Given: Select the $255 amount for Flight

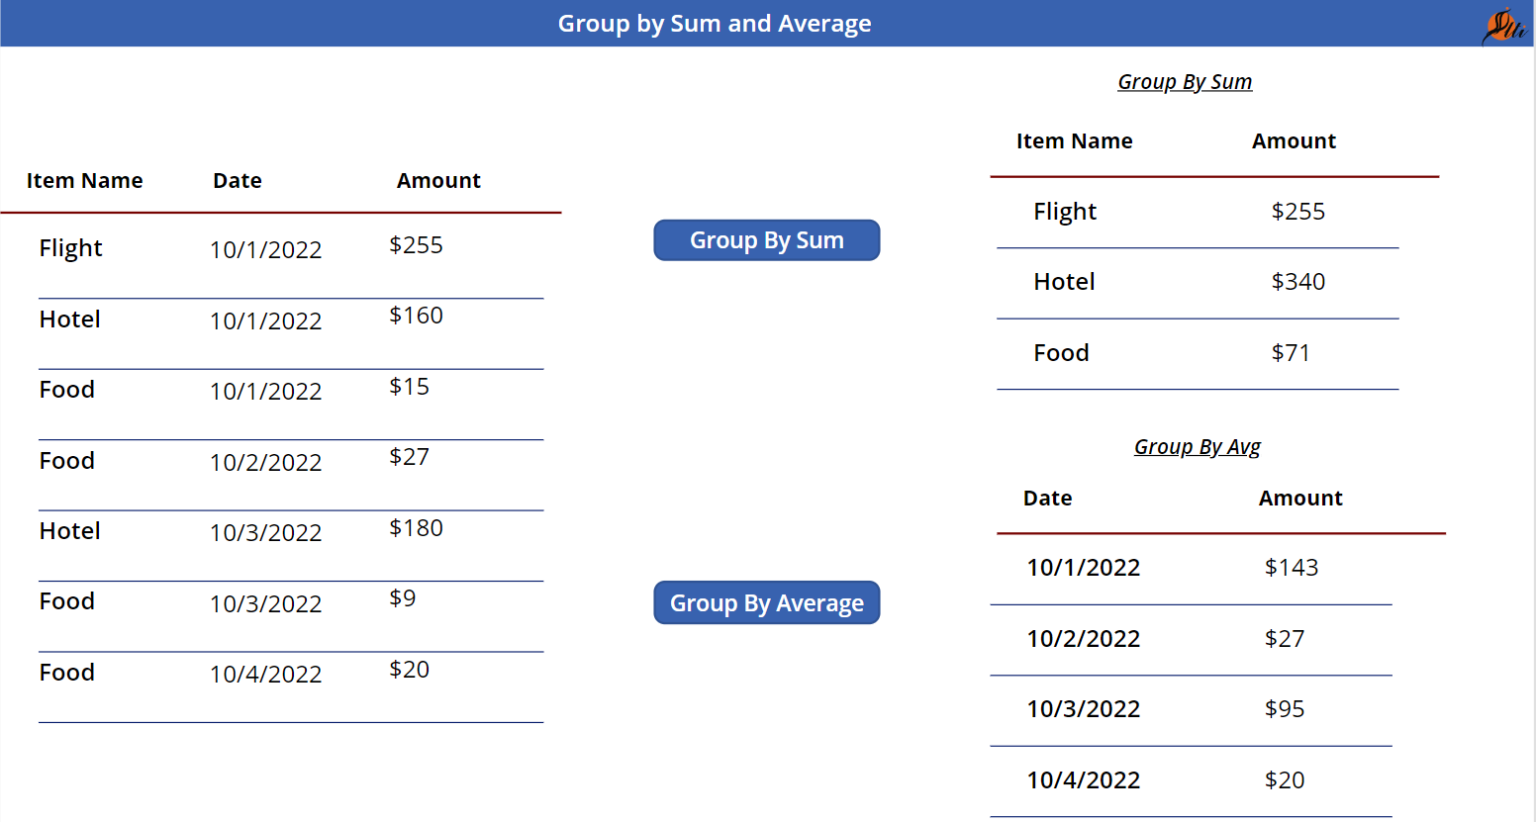Looking at the screenshot, I should [414, 245].
